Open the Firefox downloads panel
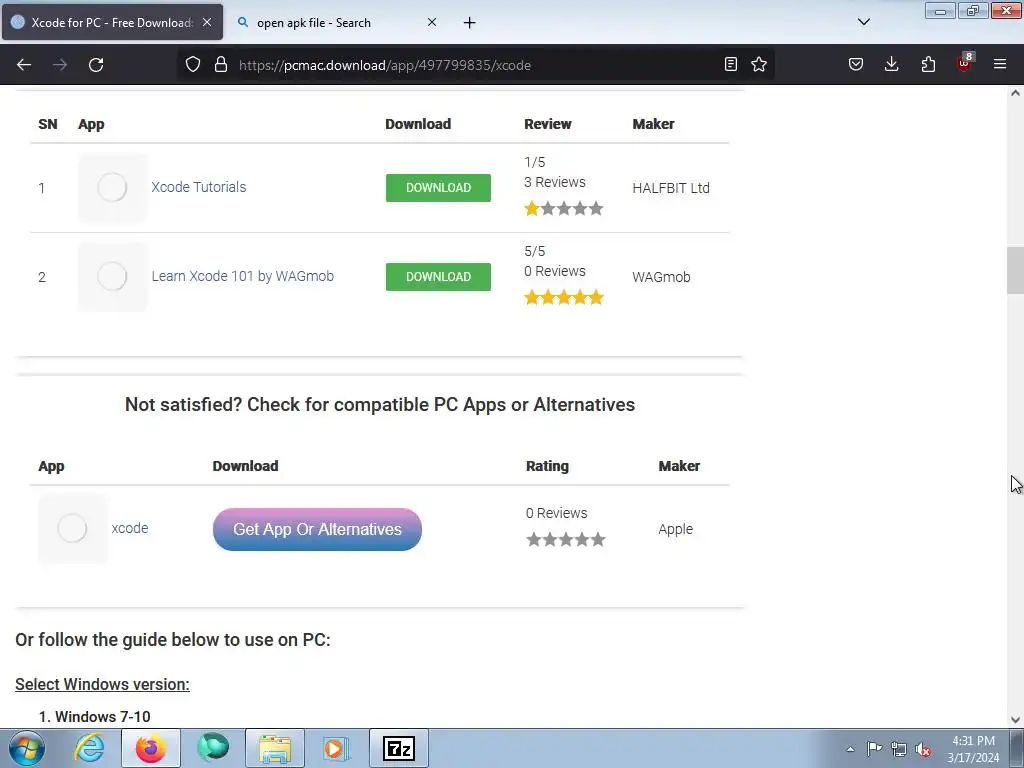Image resolution: width=1024 pixels, height=768 pixels. [891, 64]
